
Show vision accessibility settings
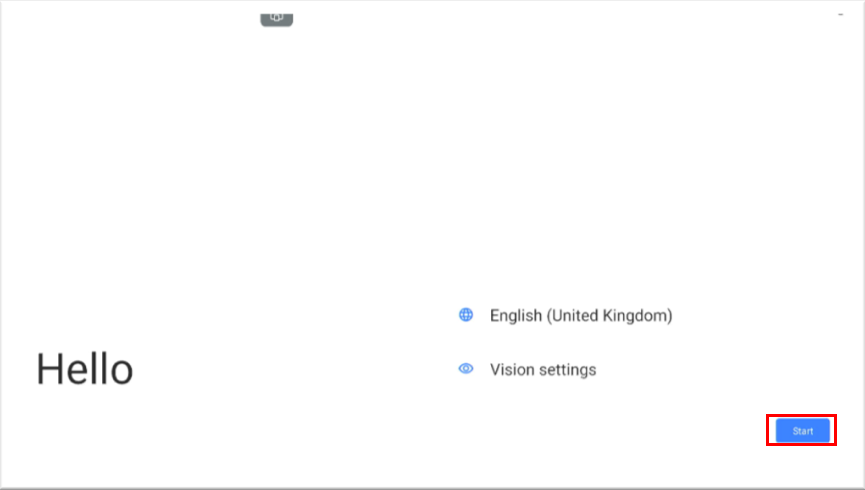(x=542, y=369)
